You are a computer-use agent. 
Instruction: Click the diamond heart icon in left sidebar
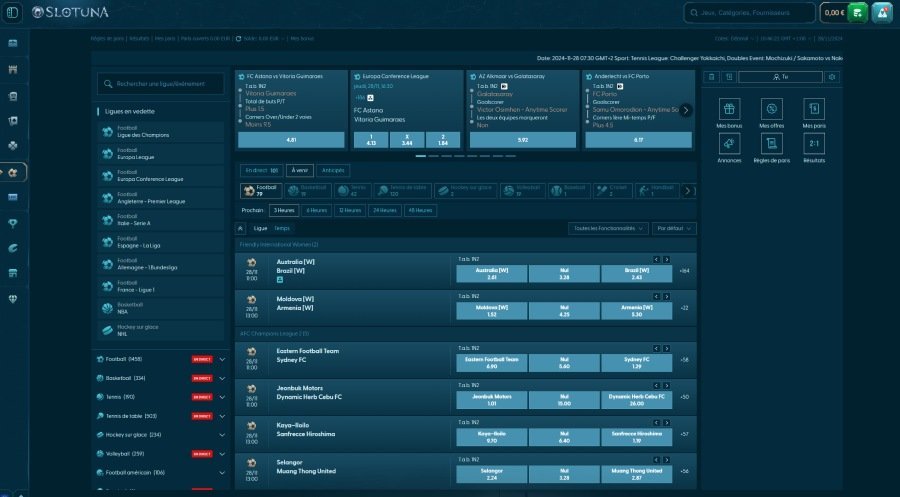pyautogui.click(x=13, y=299)
